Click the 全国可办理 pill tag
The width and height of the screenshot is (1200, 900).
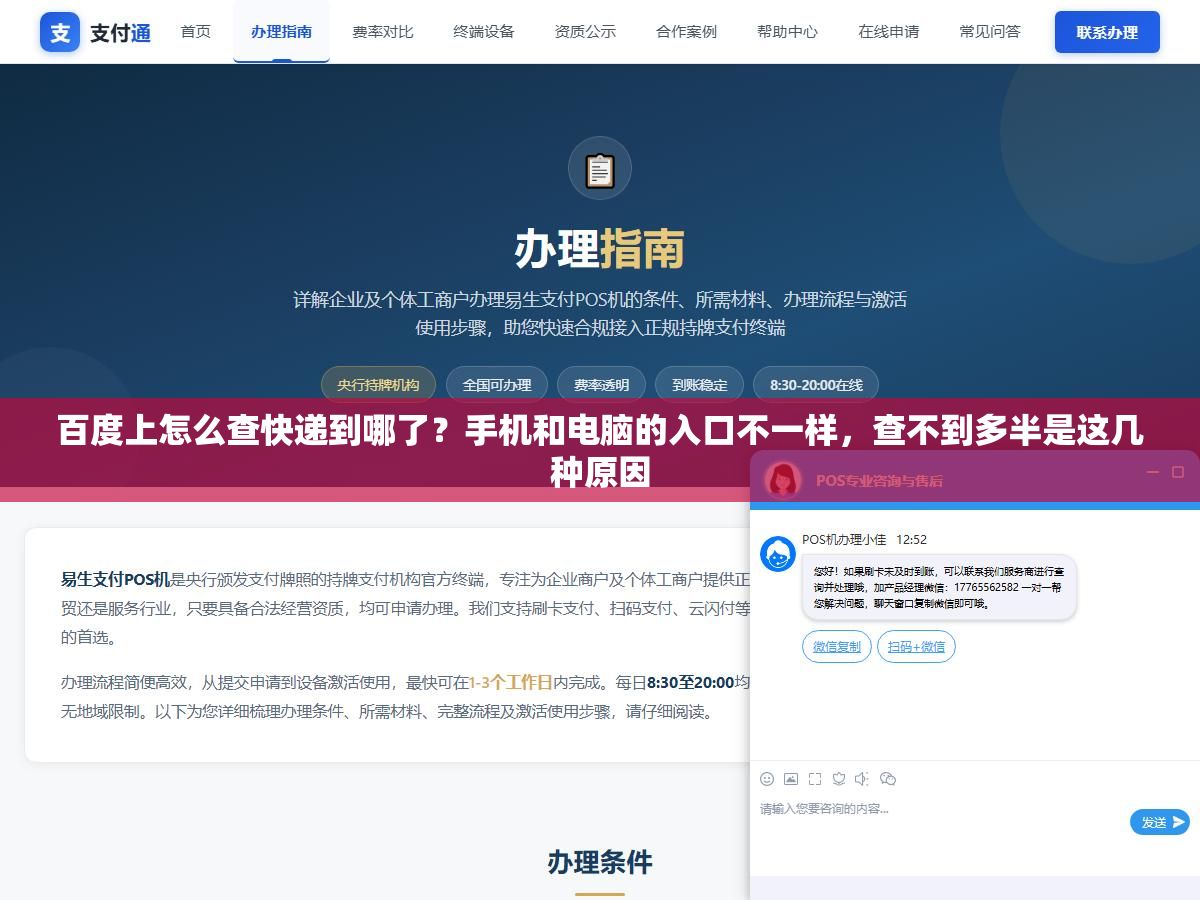pyautogui.click(x=497, y=385)
